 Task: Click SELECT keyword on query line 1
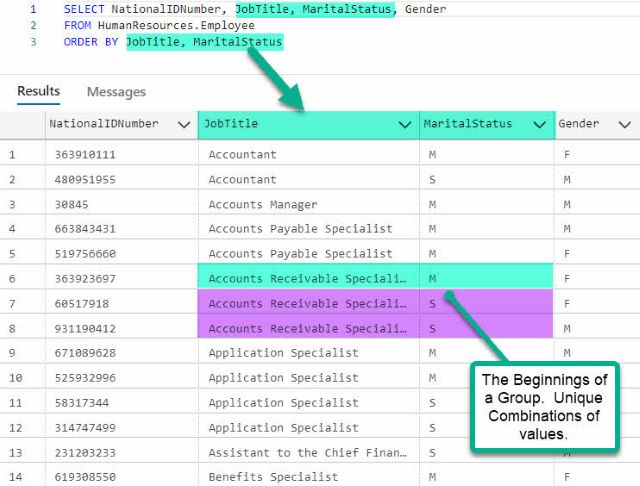pyautogui.click(x=84, y=9)
